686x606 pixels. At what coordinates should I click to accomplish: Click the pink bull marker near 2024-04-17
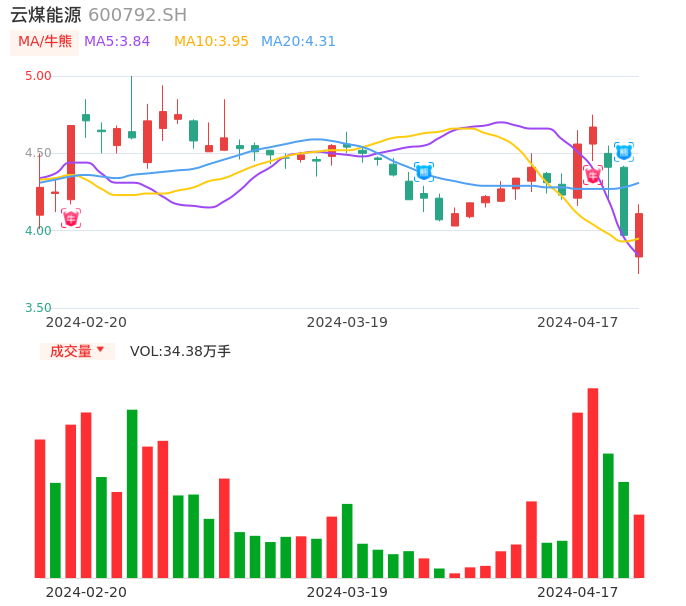click(x=593, y=176)
